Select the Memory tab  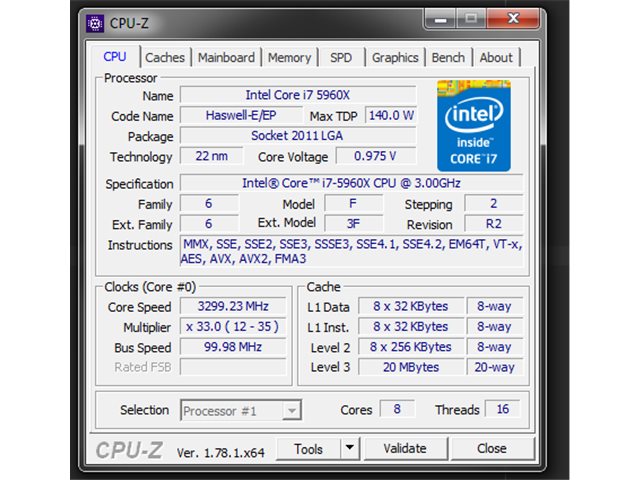tap(289, 58)
